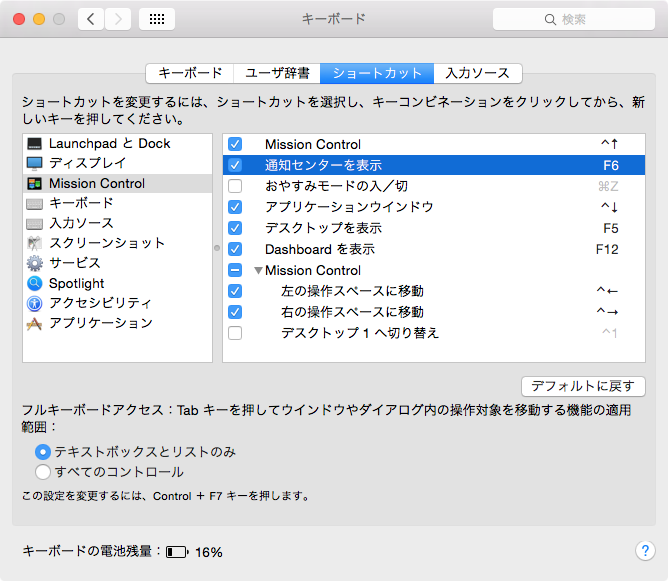
Task: Uncheck 左の操作スペースに移動 checkbox
Action: click(x=235, y=291)
